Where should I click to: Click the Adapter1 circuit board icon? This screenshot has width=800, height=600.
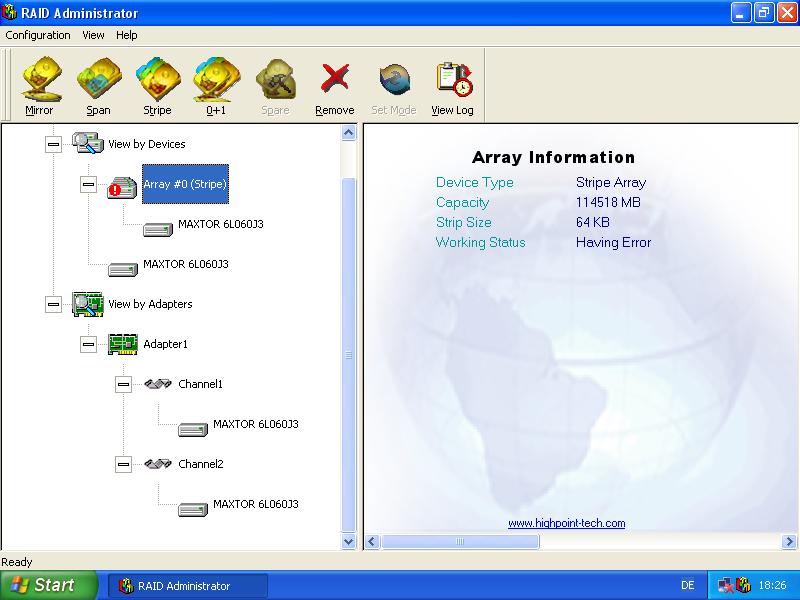[123, 344]
